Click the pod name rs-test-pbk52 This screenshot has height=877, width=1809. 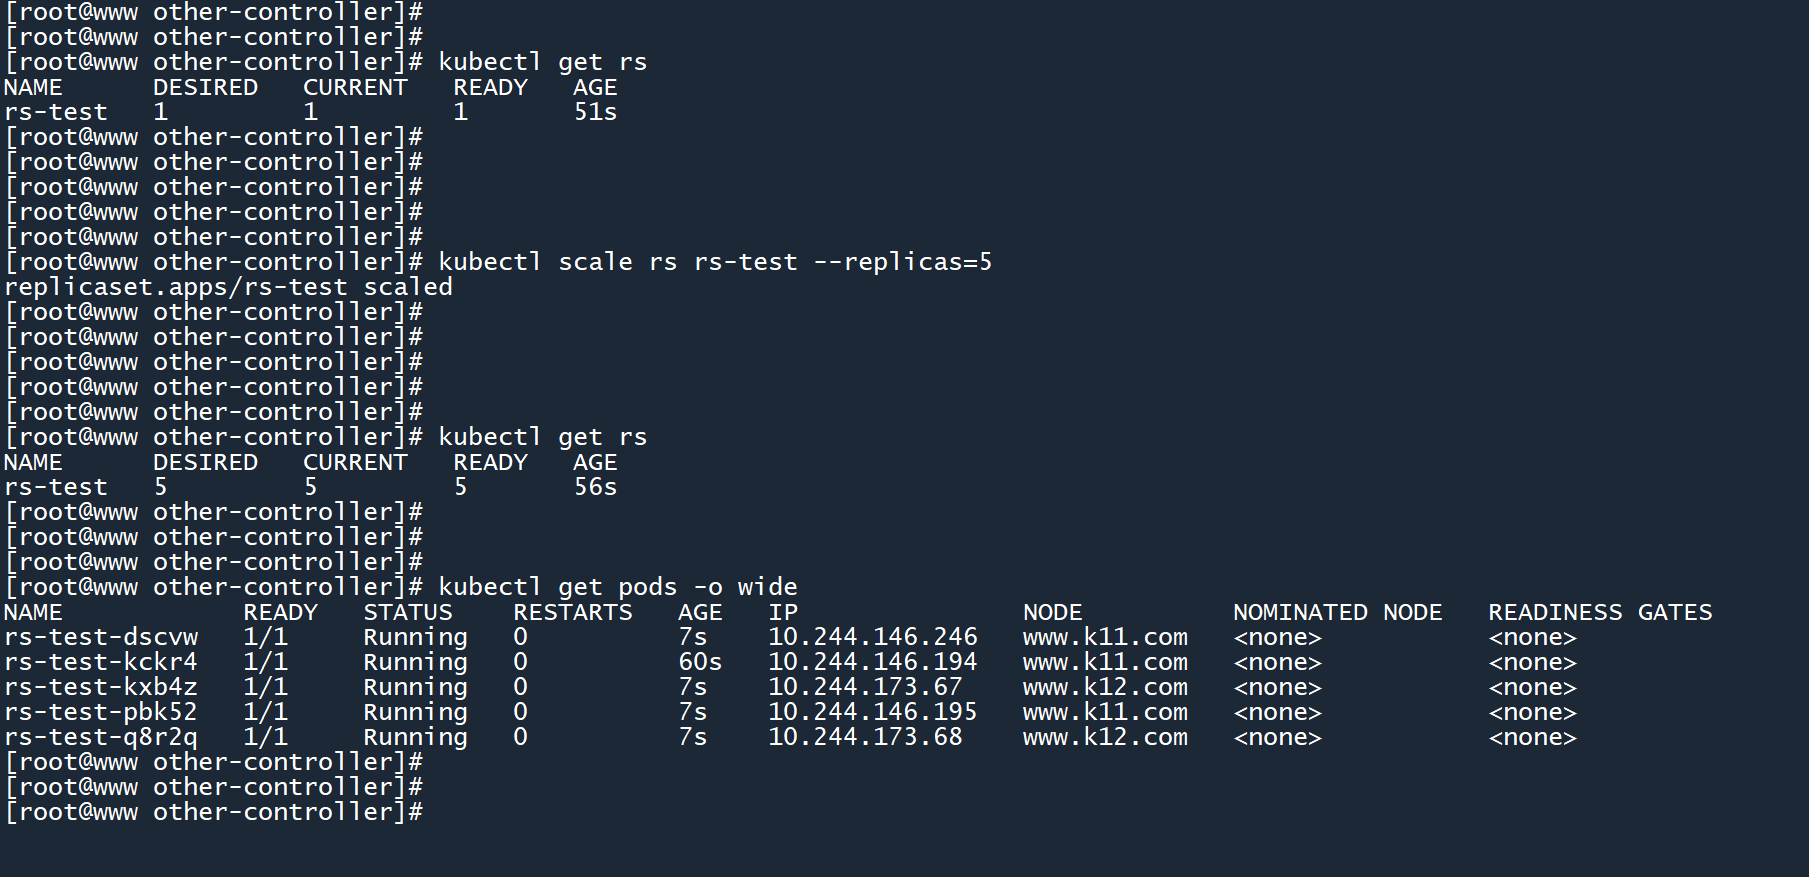pos(101,712)
